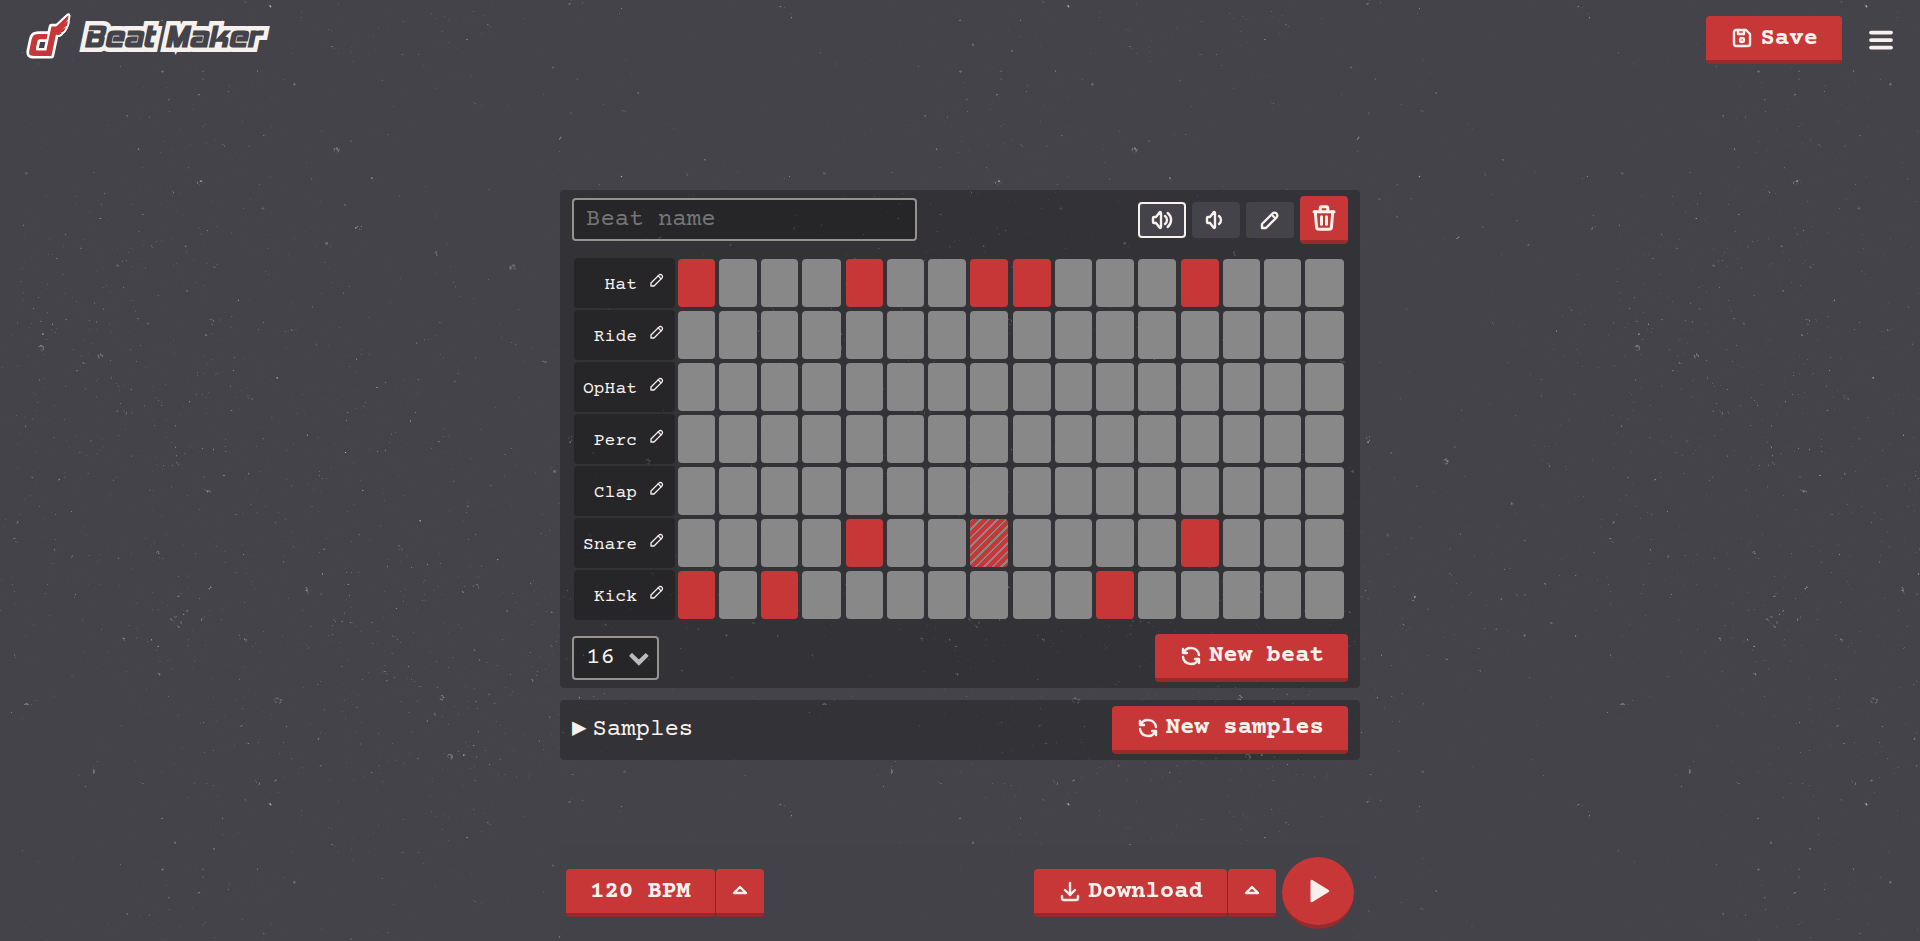Select the Hat track label

click(620, 284)
